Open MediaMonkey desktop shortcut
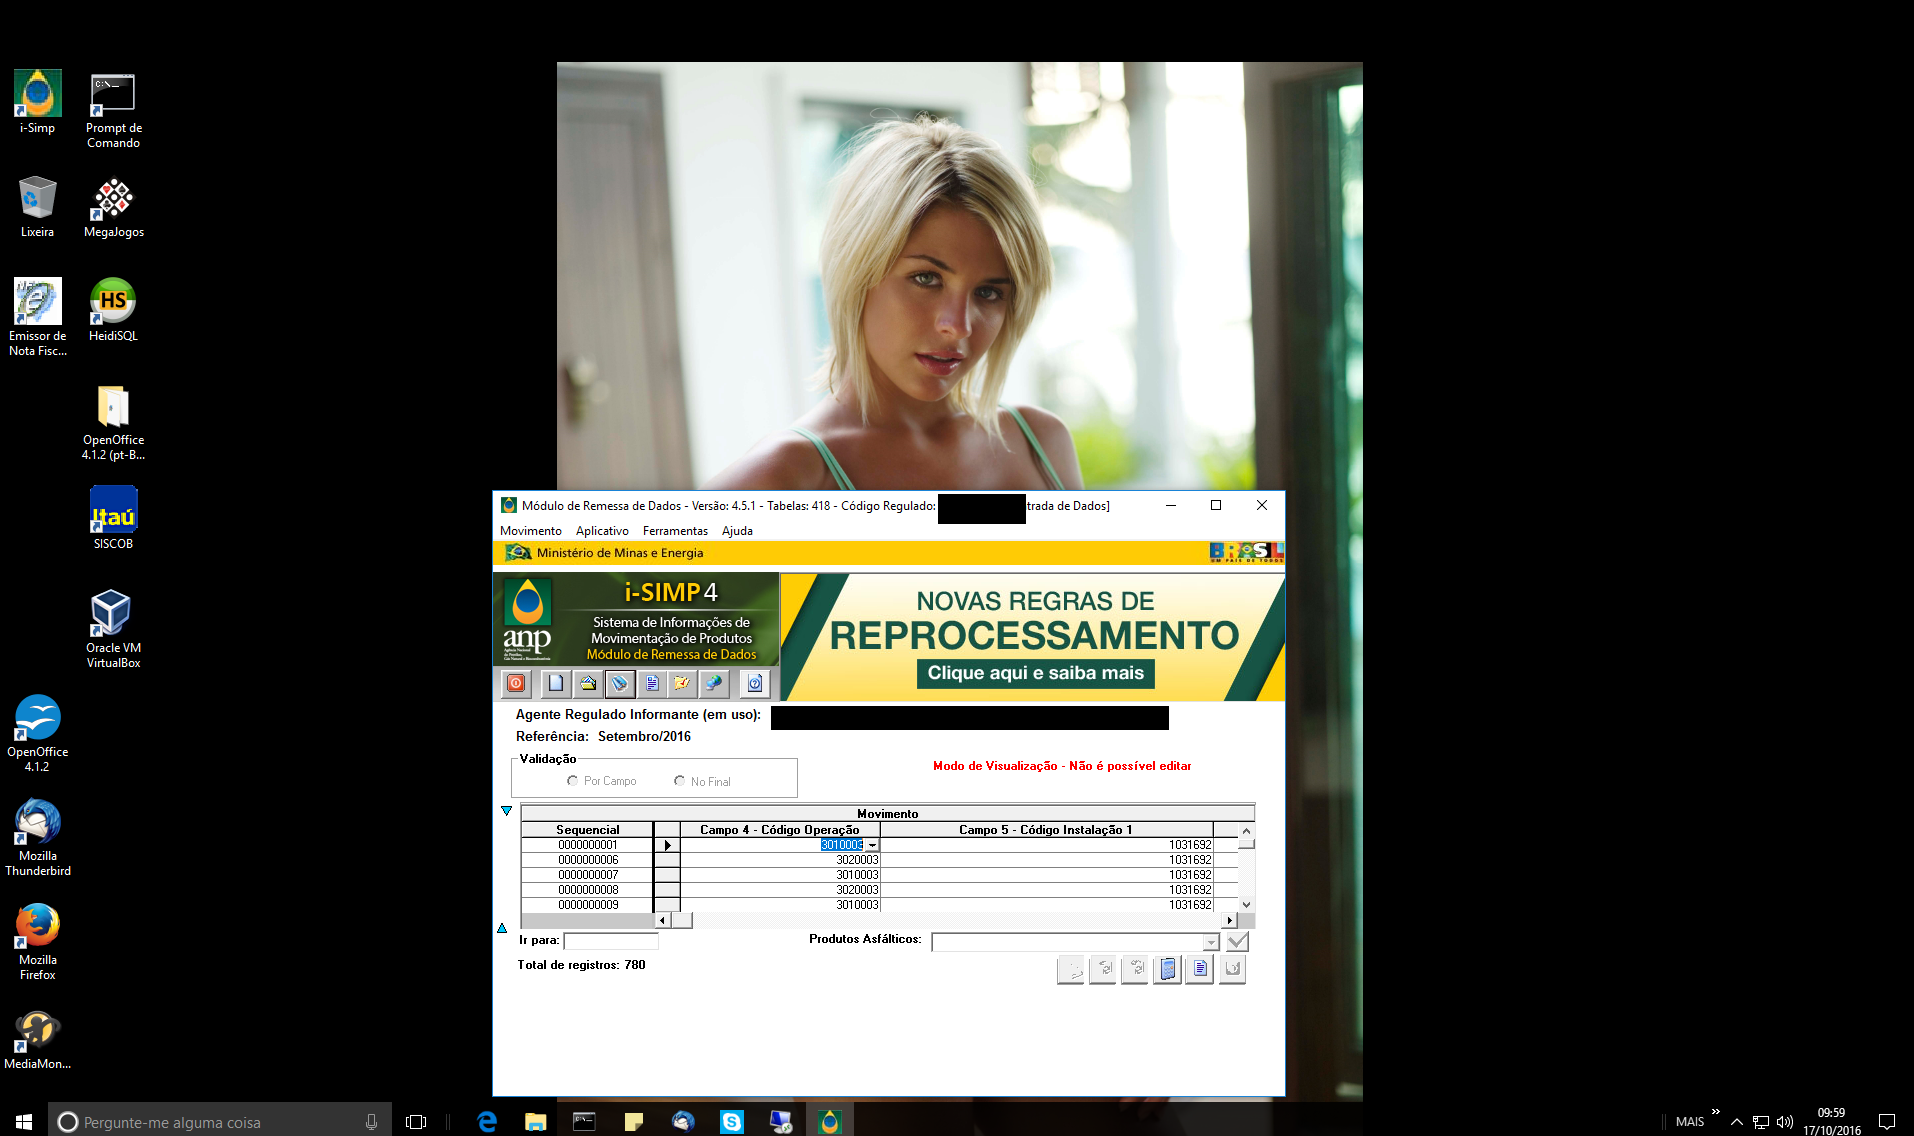Image resolution: width=1914 pixels, height=1136 pixels. tap(38, 1038)
